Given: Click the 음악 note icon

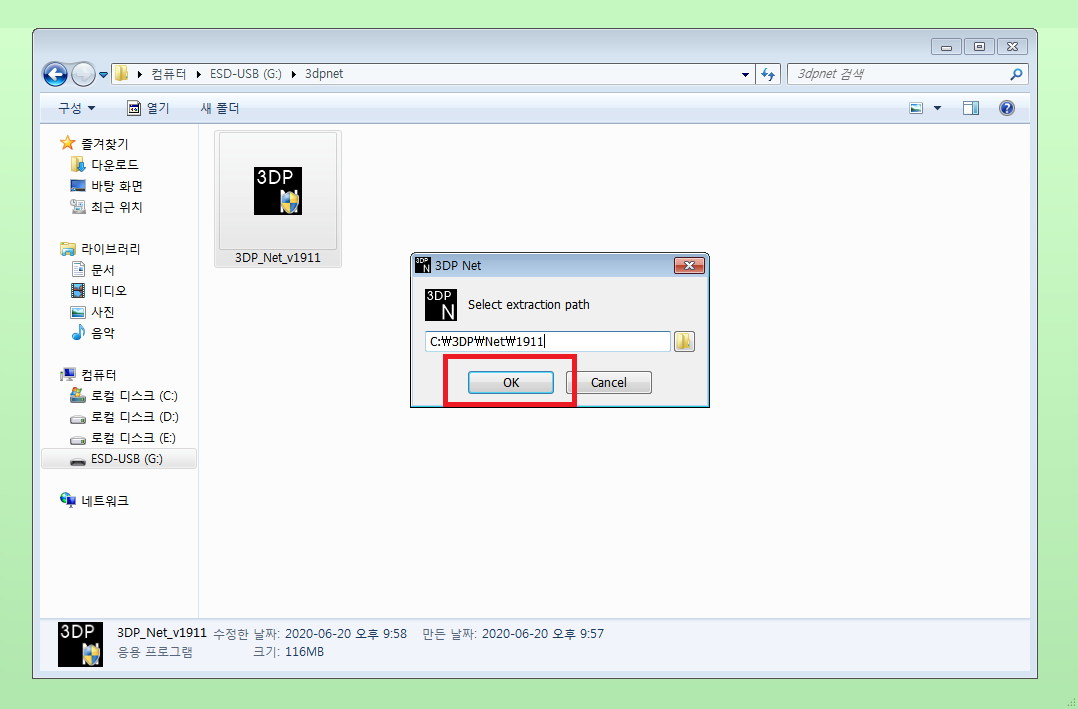Looking at the screenshot, I should pyautogui.click(x=78, y=333).
